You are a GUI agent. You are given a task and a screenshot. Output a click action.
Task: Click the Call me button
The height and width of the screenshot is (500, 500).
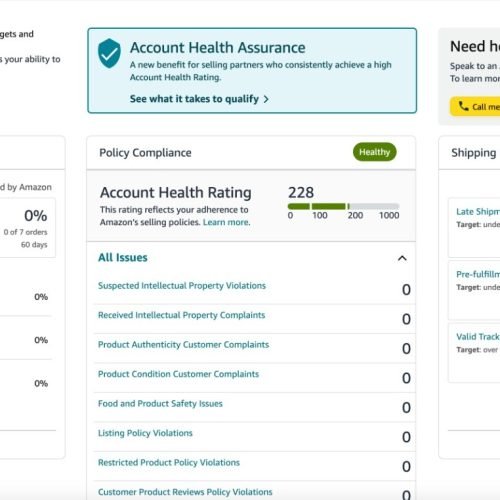tap(475, 107)
